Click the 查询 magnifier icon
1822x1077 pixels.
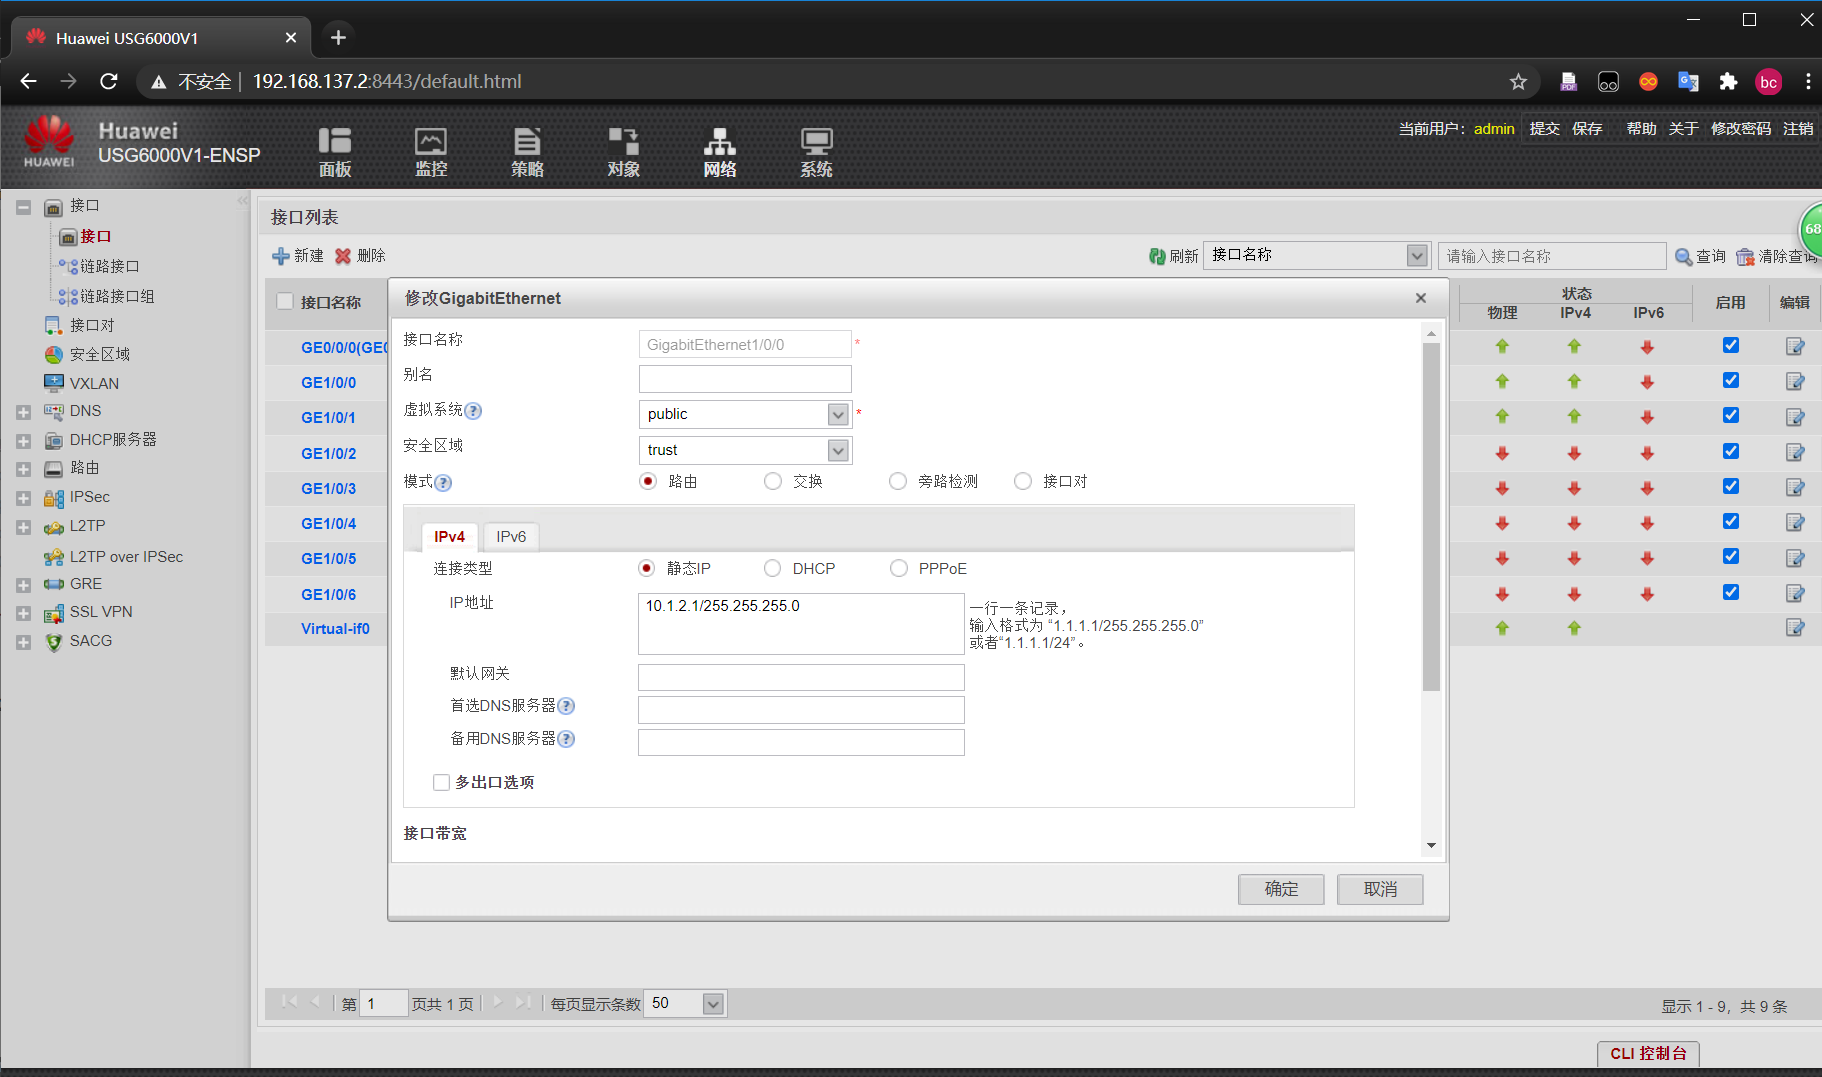click(1684, 257)
